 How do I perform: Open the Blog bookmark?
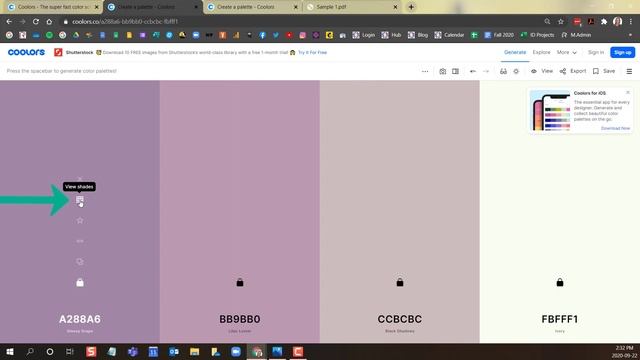coord(418,35)
